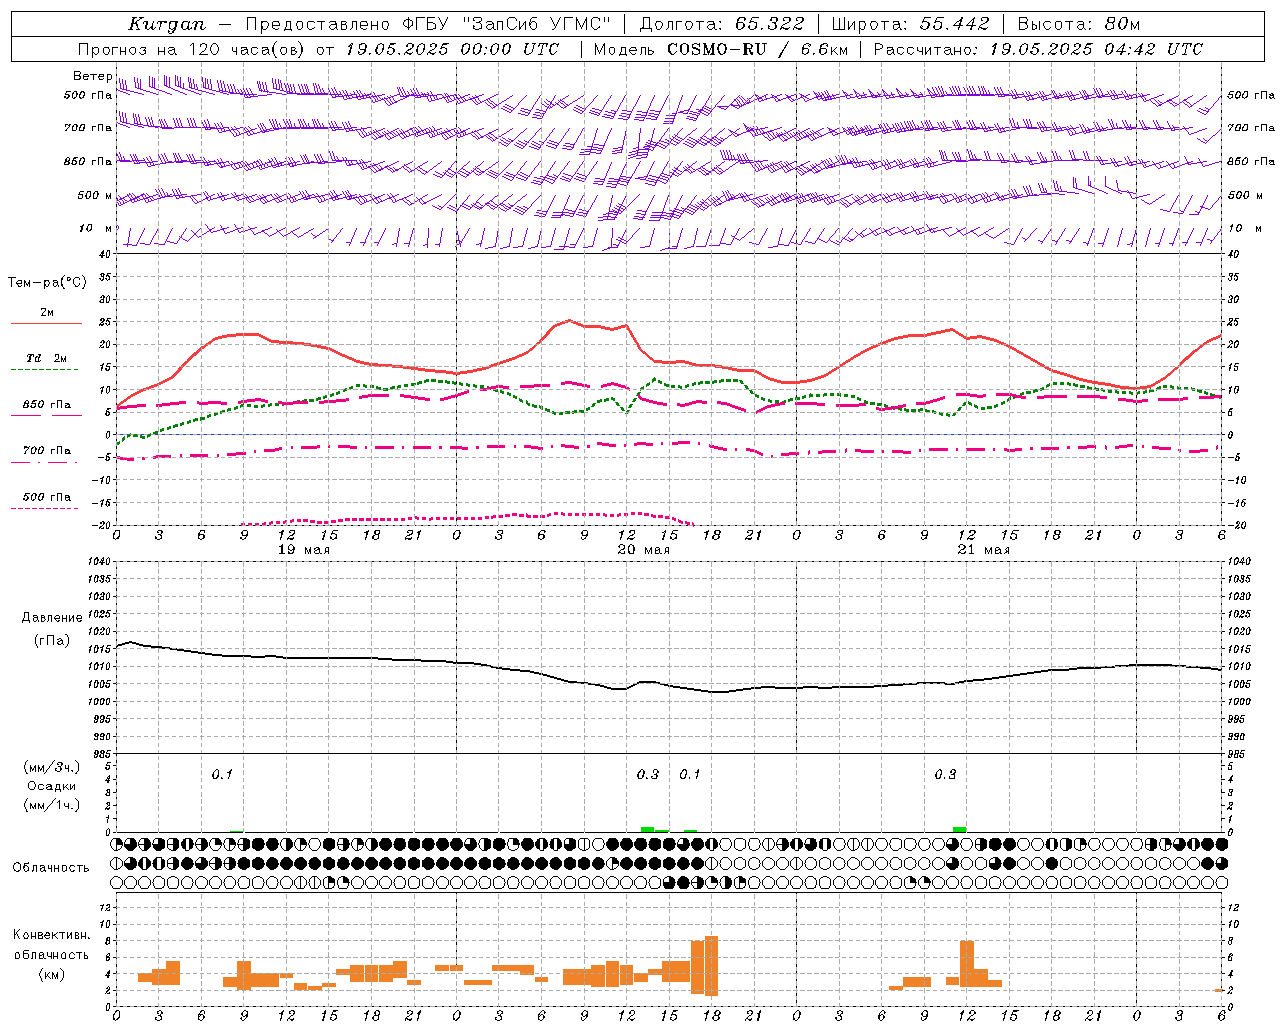This screenshot has width=1280, height=1024.
Task: Click the 500 м wind level label, left side
Action: (95, 195)
